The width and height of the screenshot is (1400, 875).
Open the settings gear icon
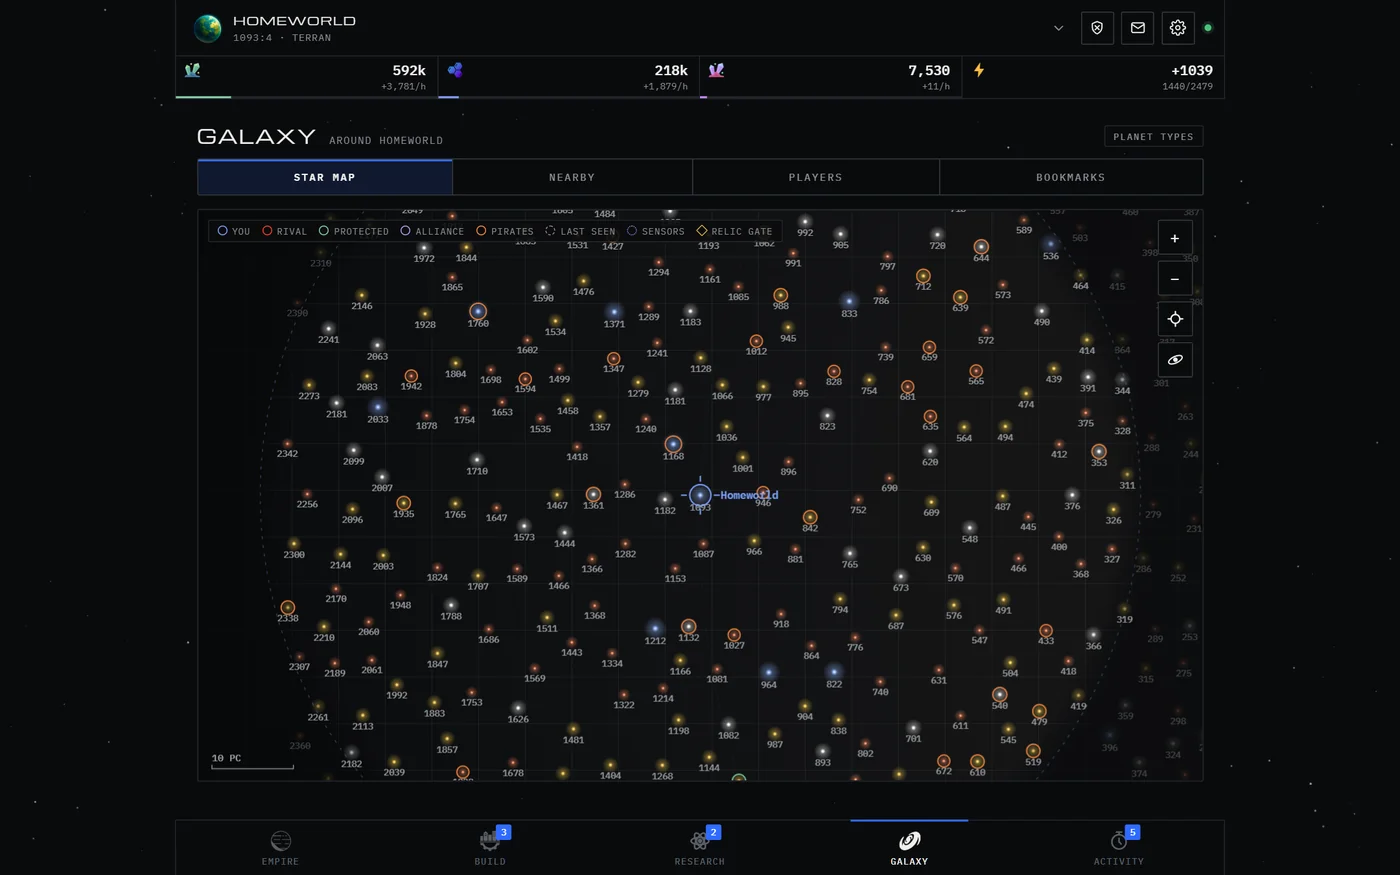click(x=1178, y=28)
